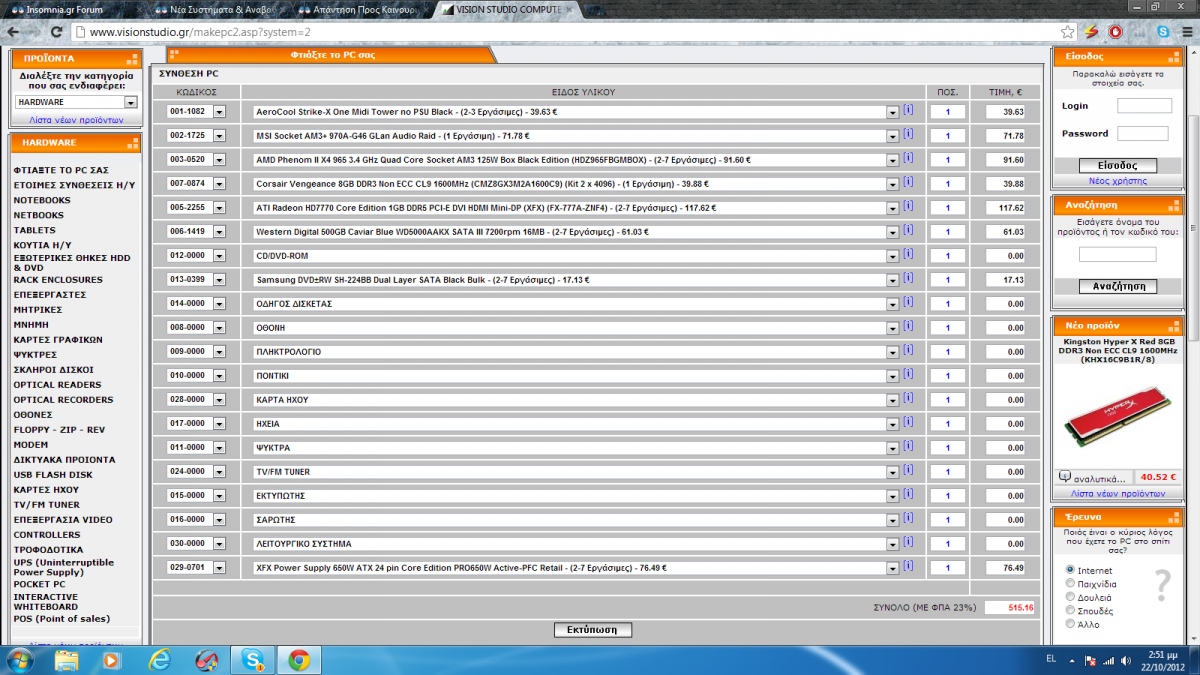Open Windows Start menu orb
Screen dimensions: 1200x675
click(20, 659)
